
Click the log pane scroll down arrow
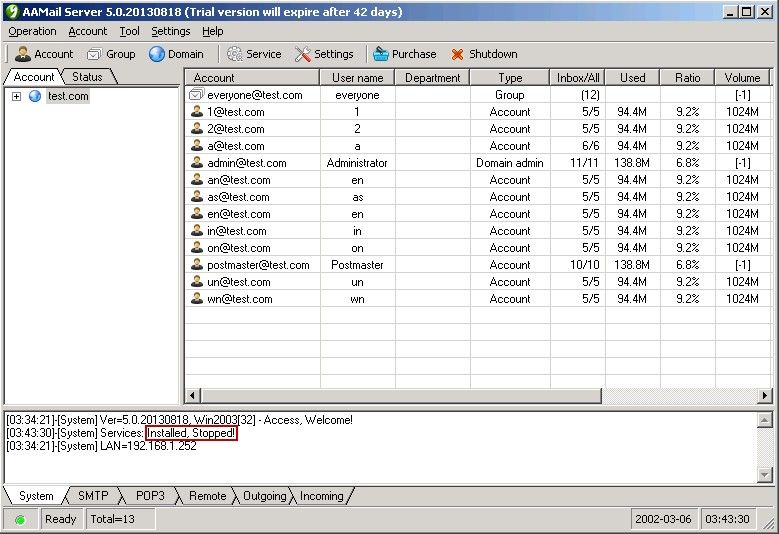point(764,475)
